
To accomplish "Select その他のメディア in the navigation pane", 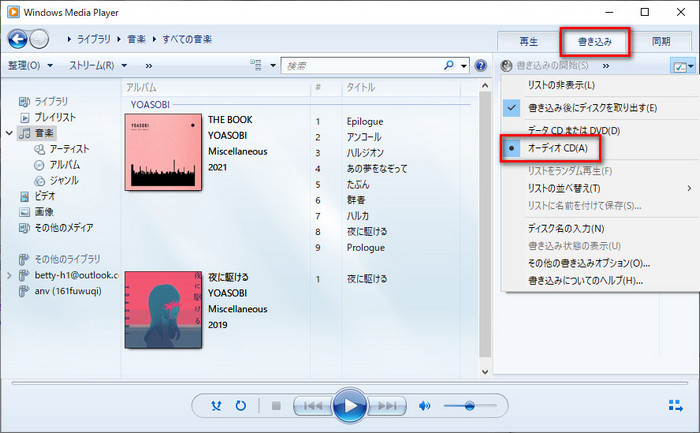I will coord(64,228).
